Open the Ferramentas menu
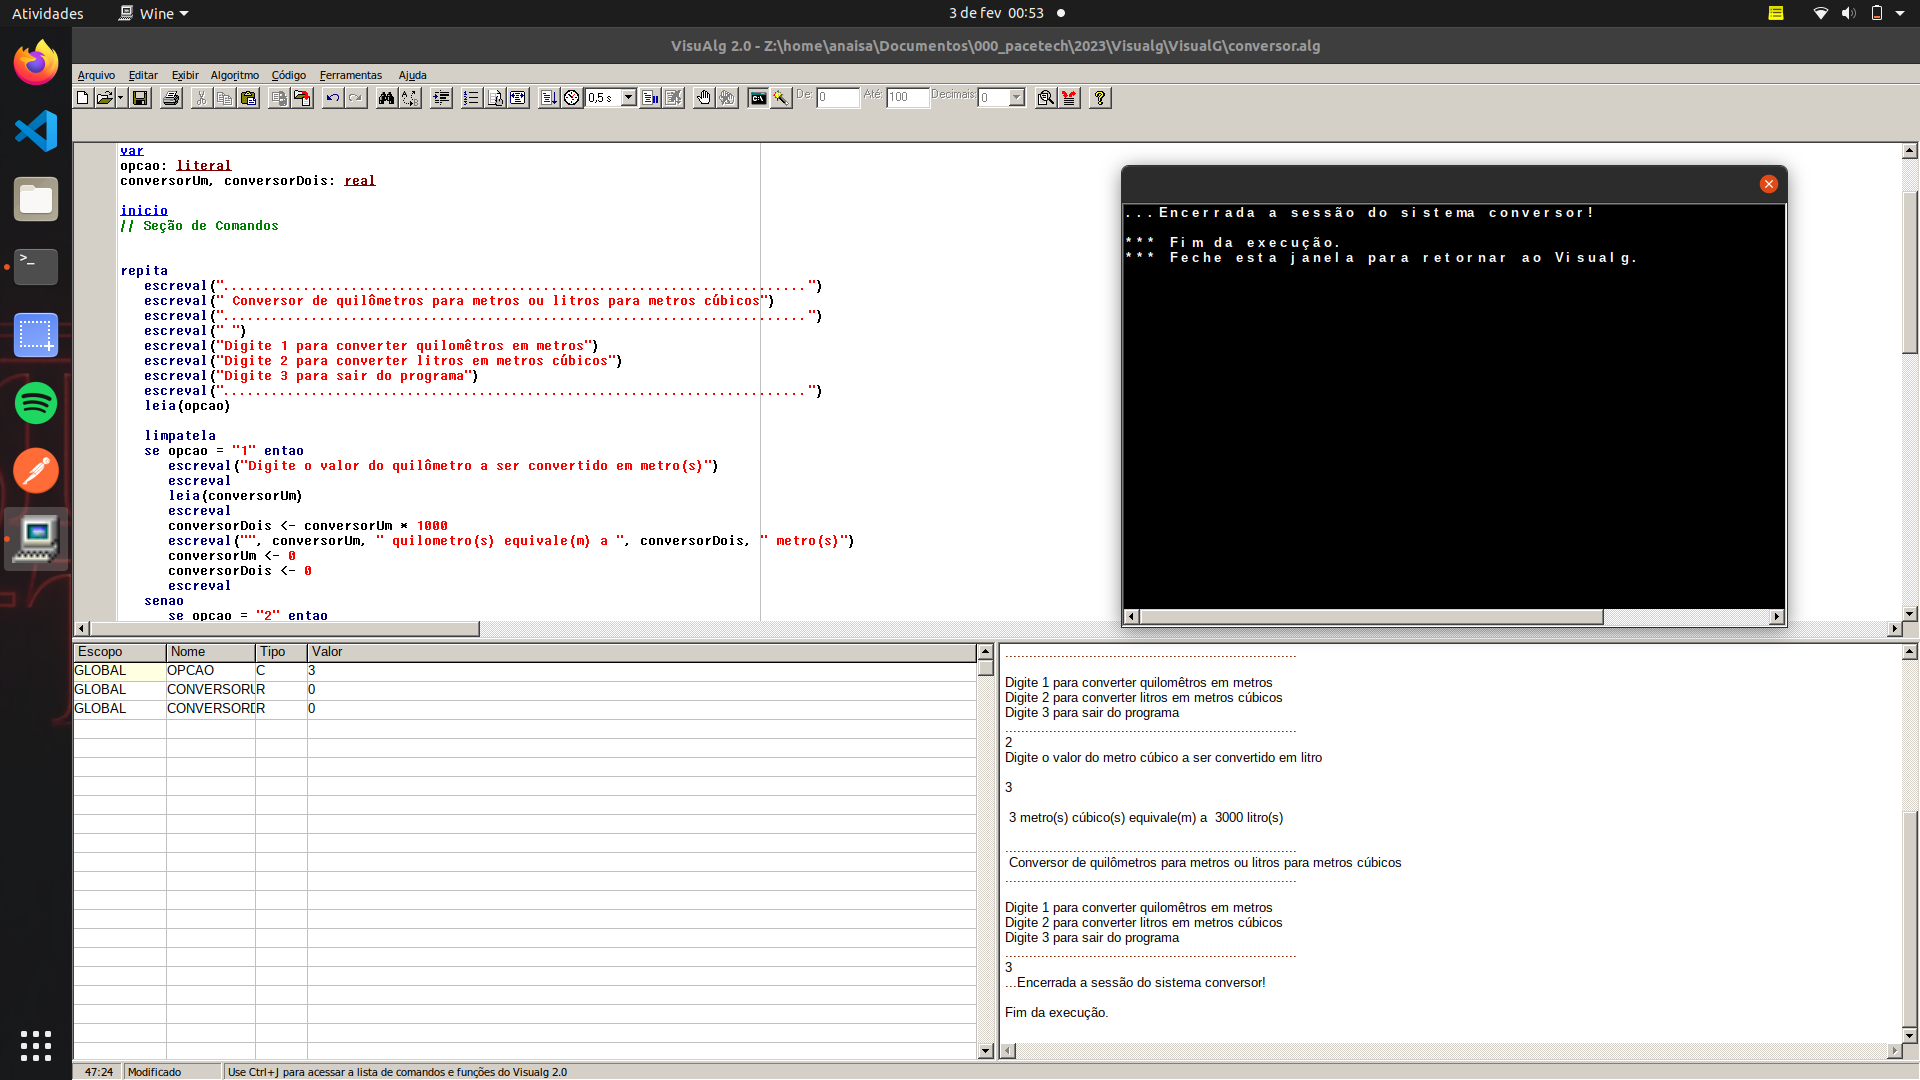The image size is (1920, 1080). 350,75
